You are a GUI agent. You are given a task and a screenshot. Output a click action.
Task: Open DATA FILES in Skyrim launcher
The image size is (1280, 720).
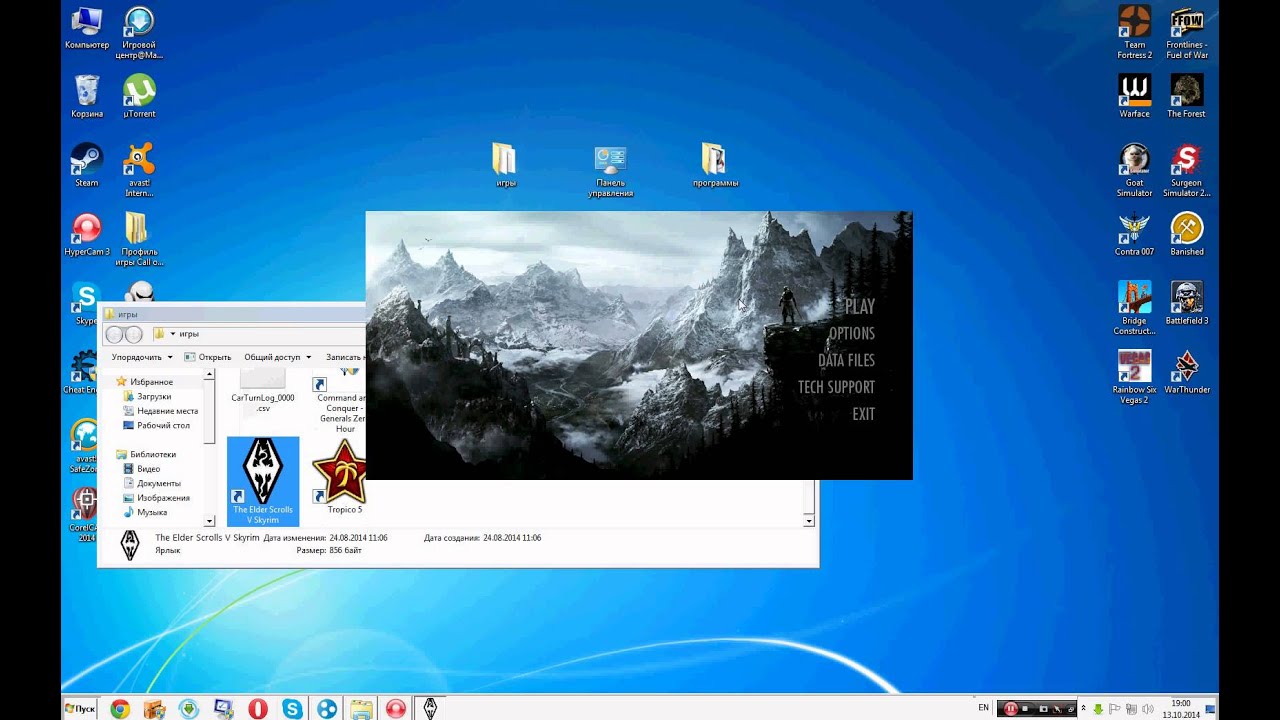pyautogui.click(x=846, y=360)
